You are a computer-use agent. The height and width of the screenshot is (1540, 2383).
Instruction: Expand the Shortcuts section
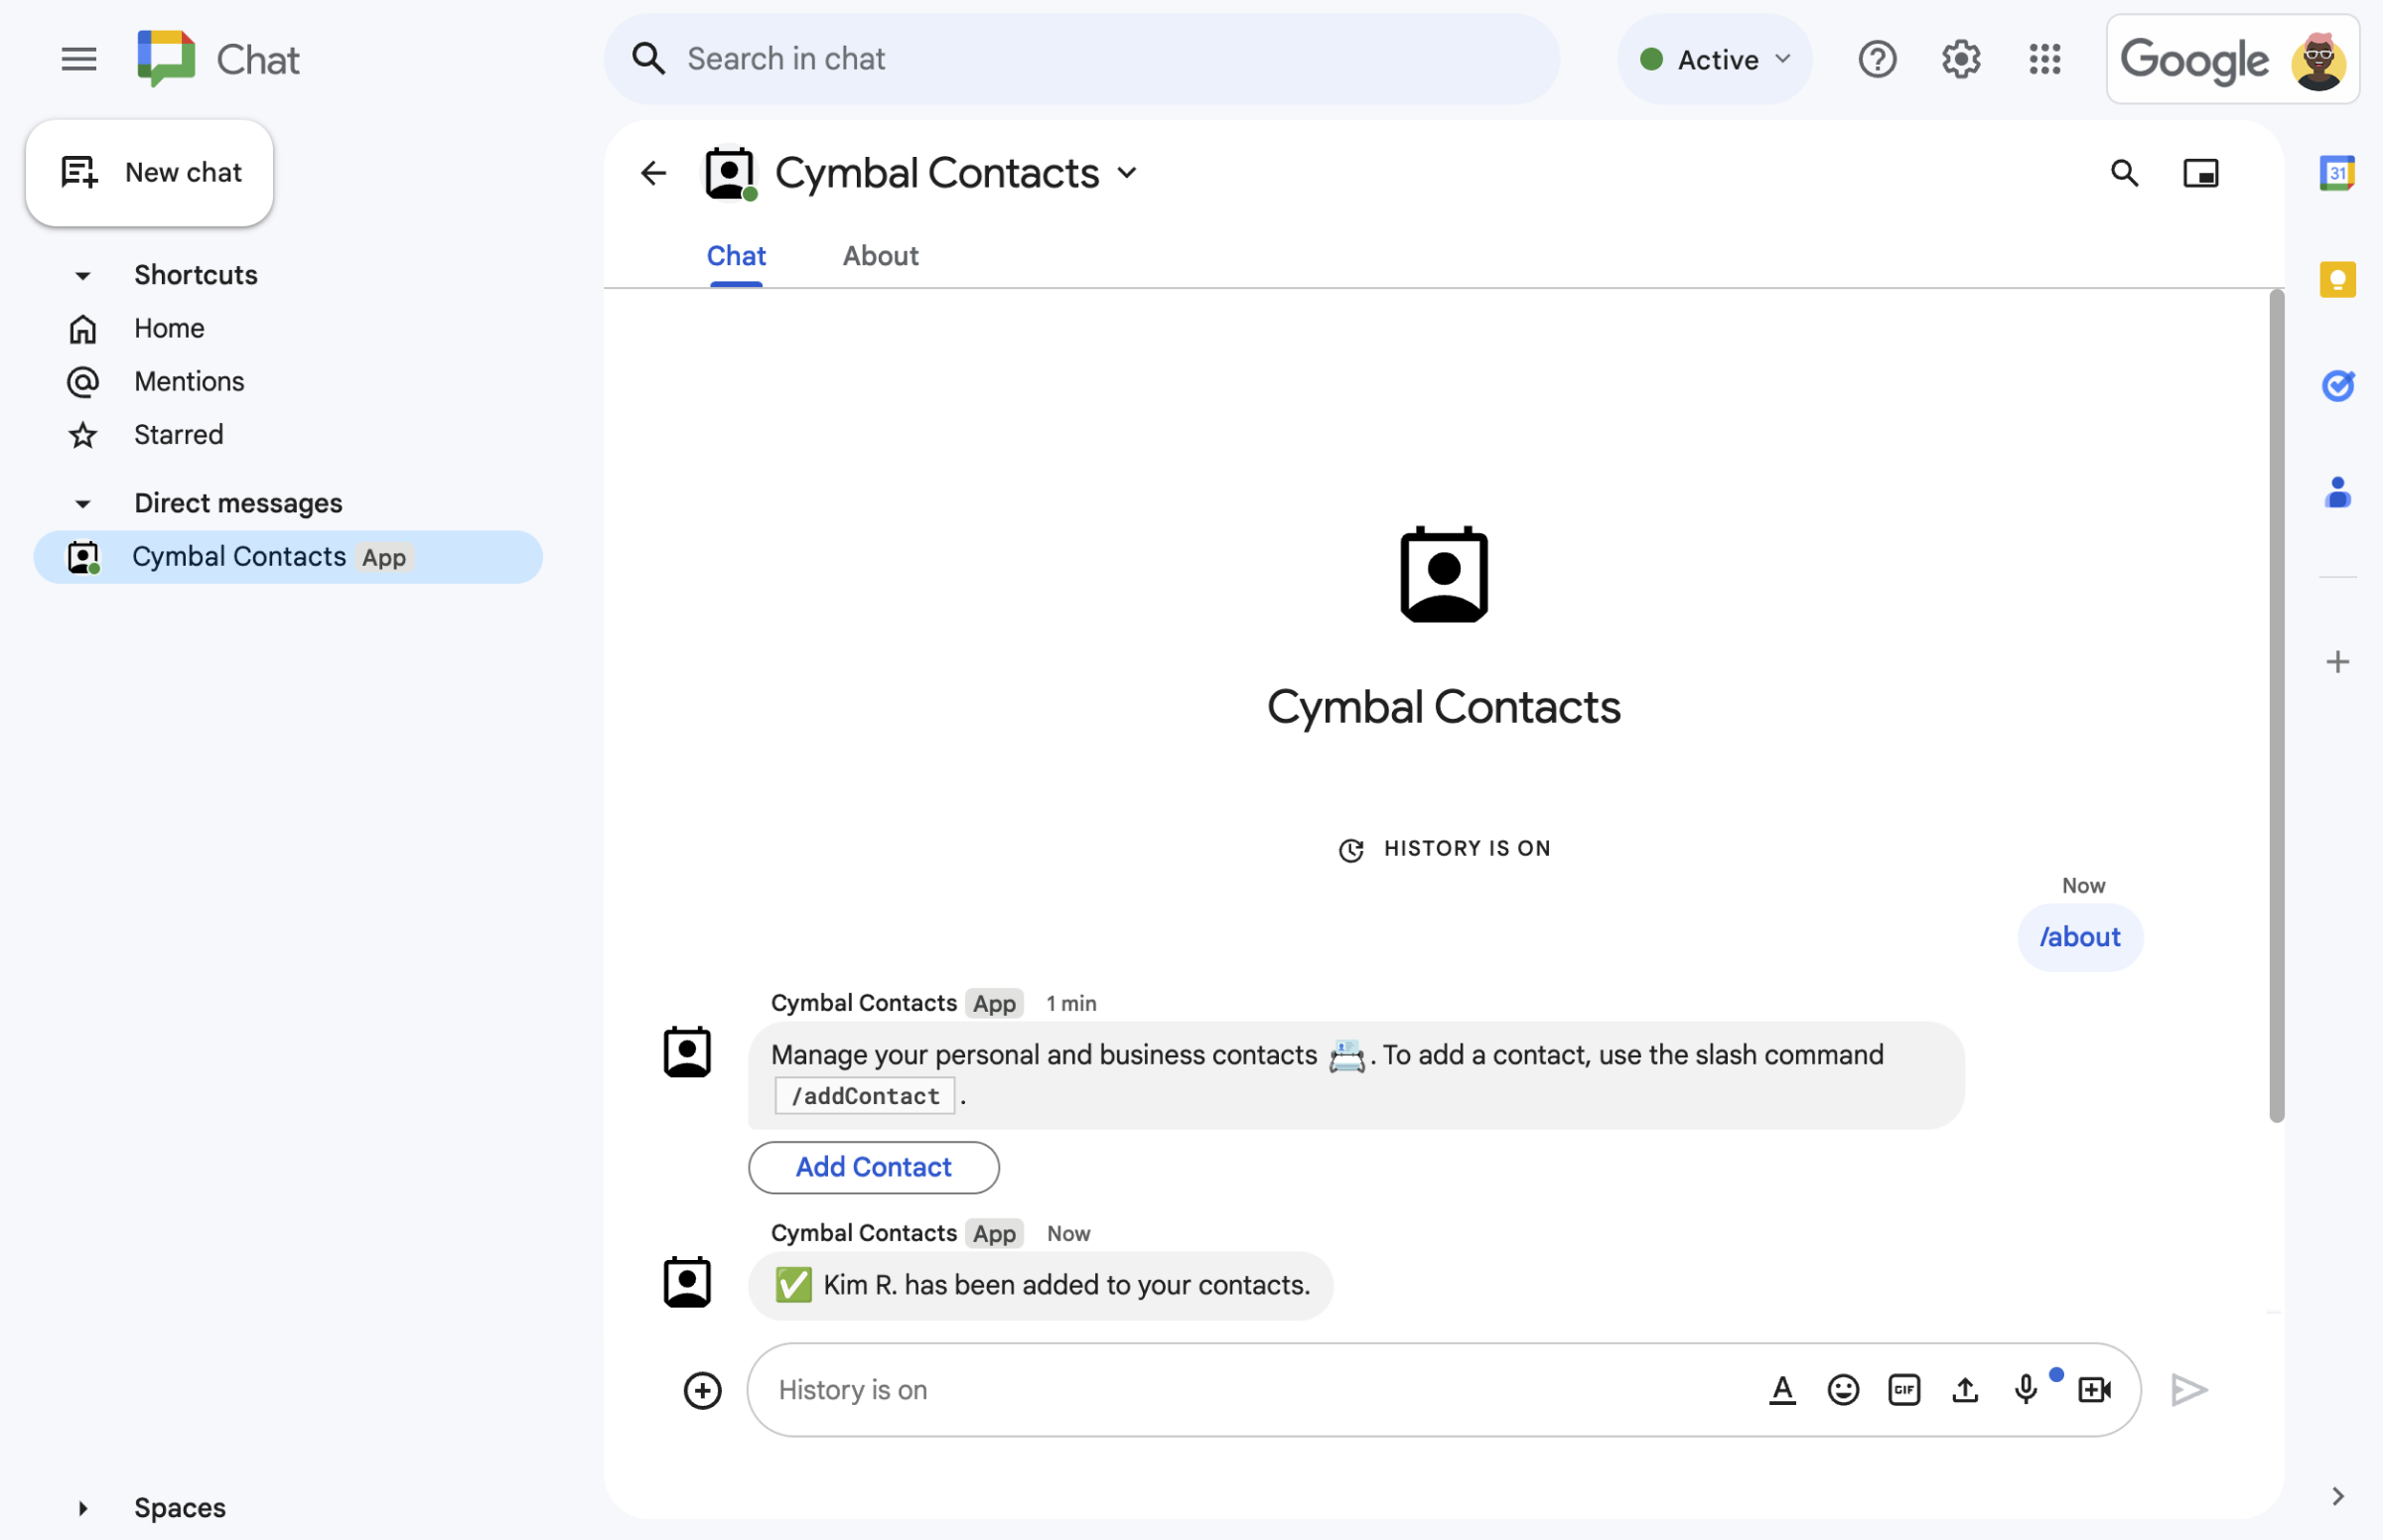(x=81, y=273)
